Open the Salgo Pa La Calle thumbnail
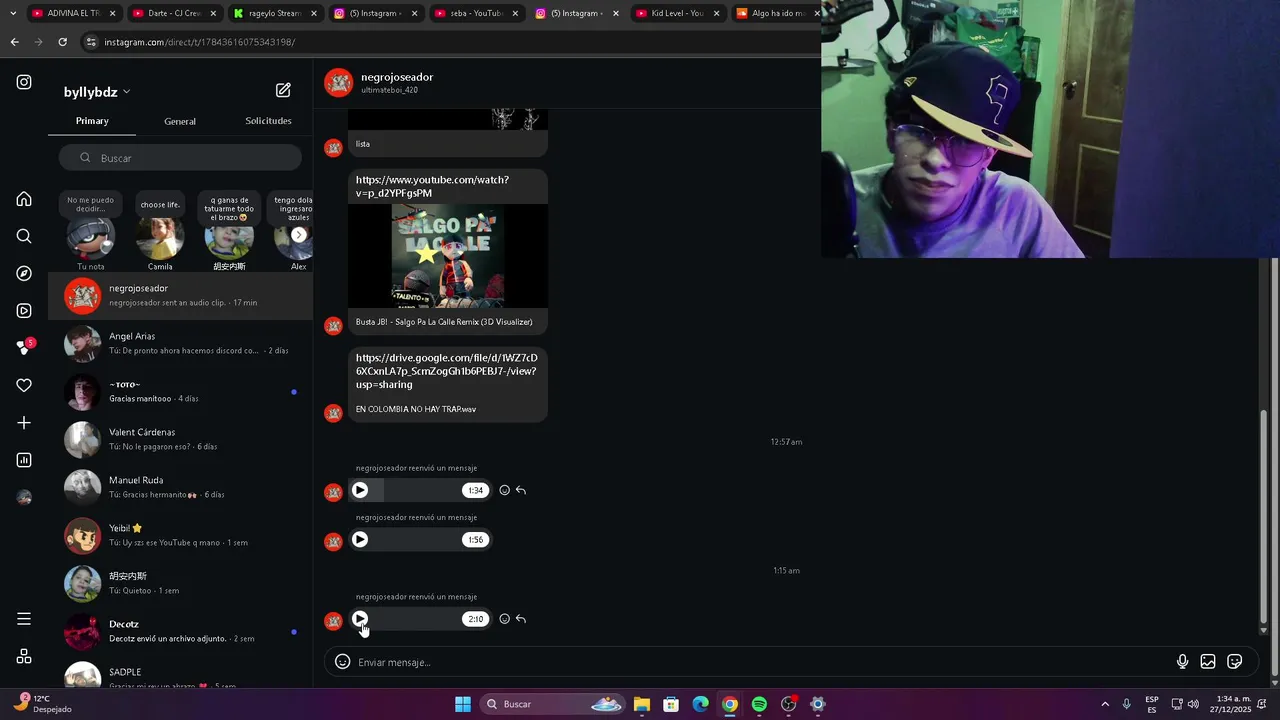Image resolution: width=1280 pixels, height=720 pixels. [x=447, y=256]
